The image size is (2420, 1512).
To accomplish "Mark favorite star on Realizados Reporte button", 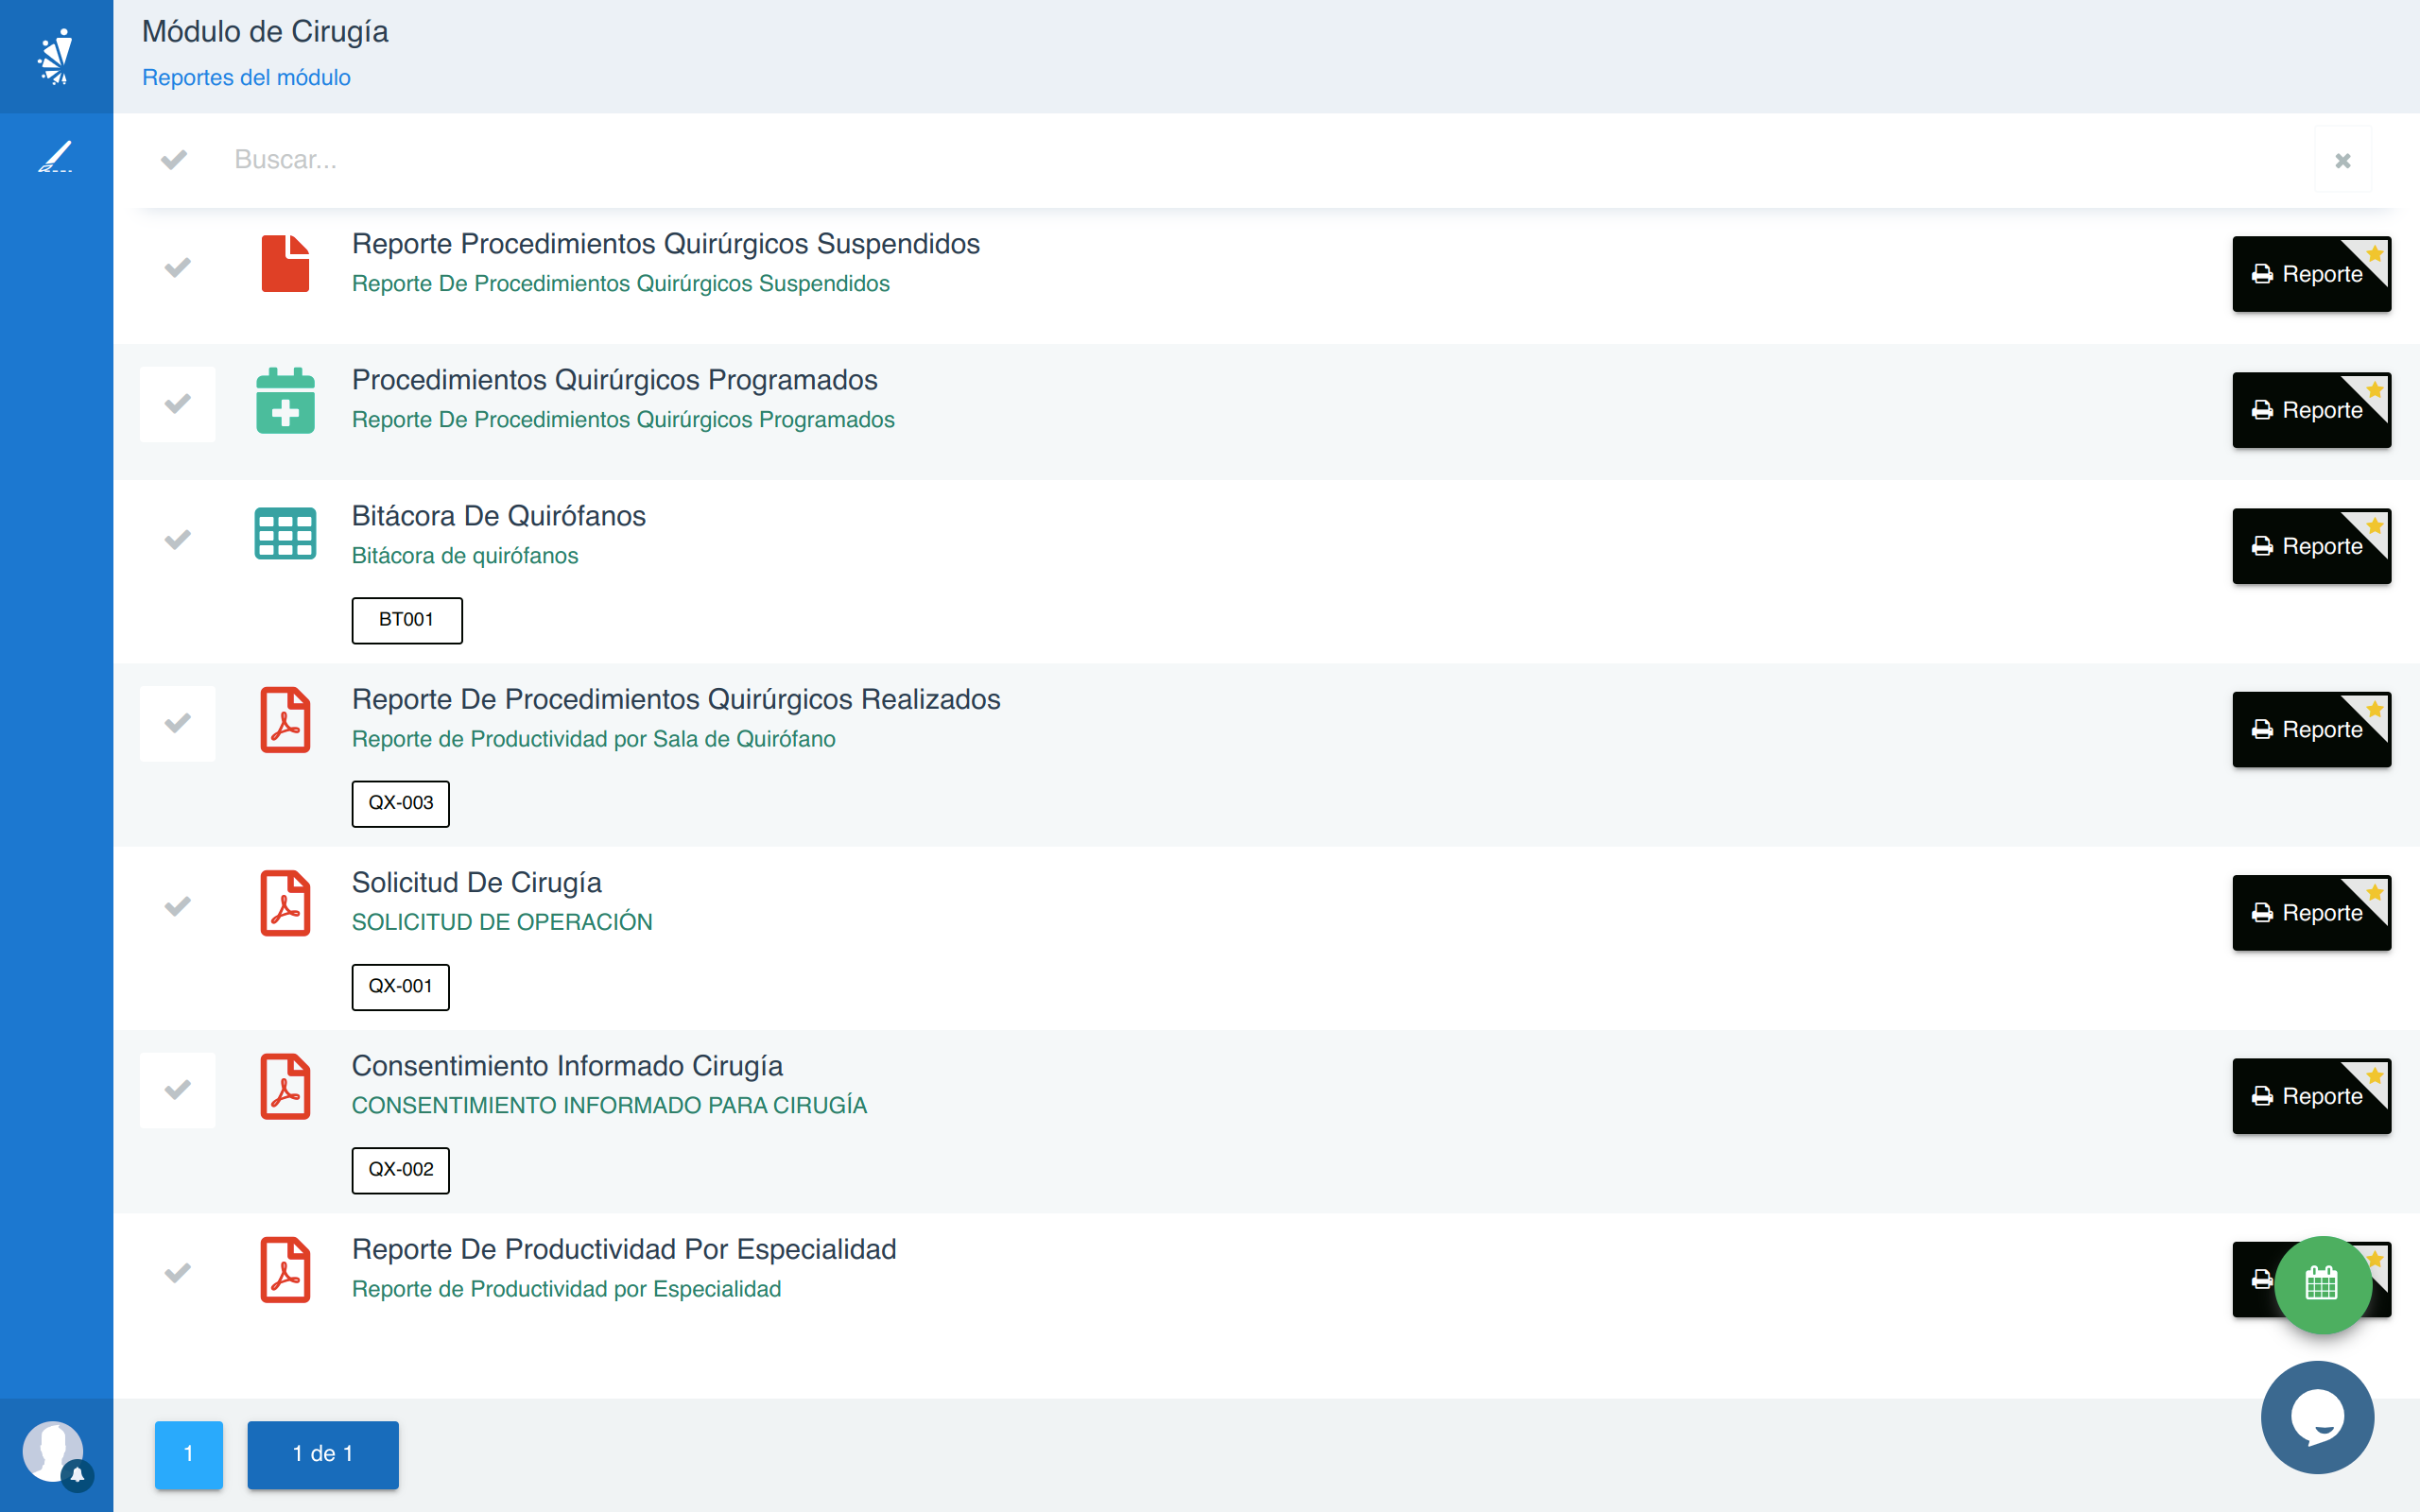I will point(2374,709).
